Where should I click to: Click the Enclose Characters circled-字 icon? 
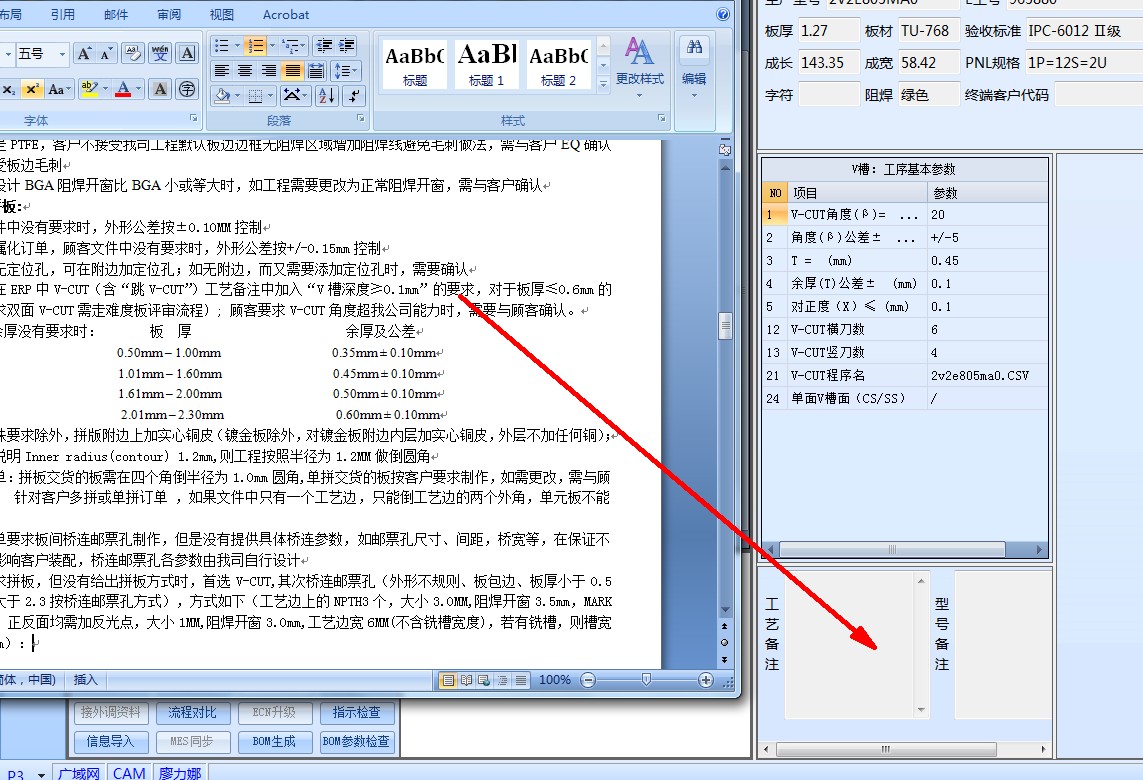point(187,89)
